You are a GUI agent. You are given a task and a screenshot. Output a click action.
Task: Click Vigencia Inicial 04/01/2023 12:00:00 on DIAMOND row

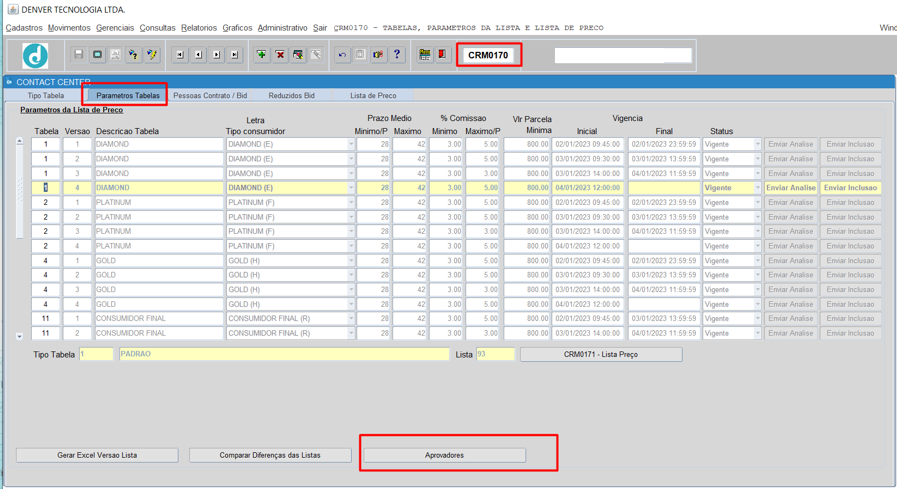point(588,188)
